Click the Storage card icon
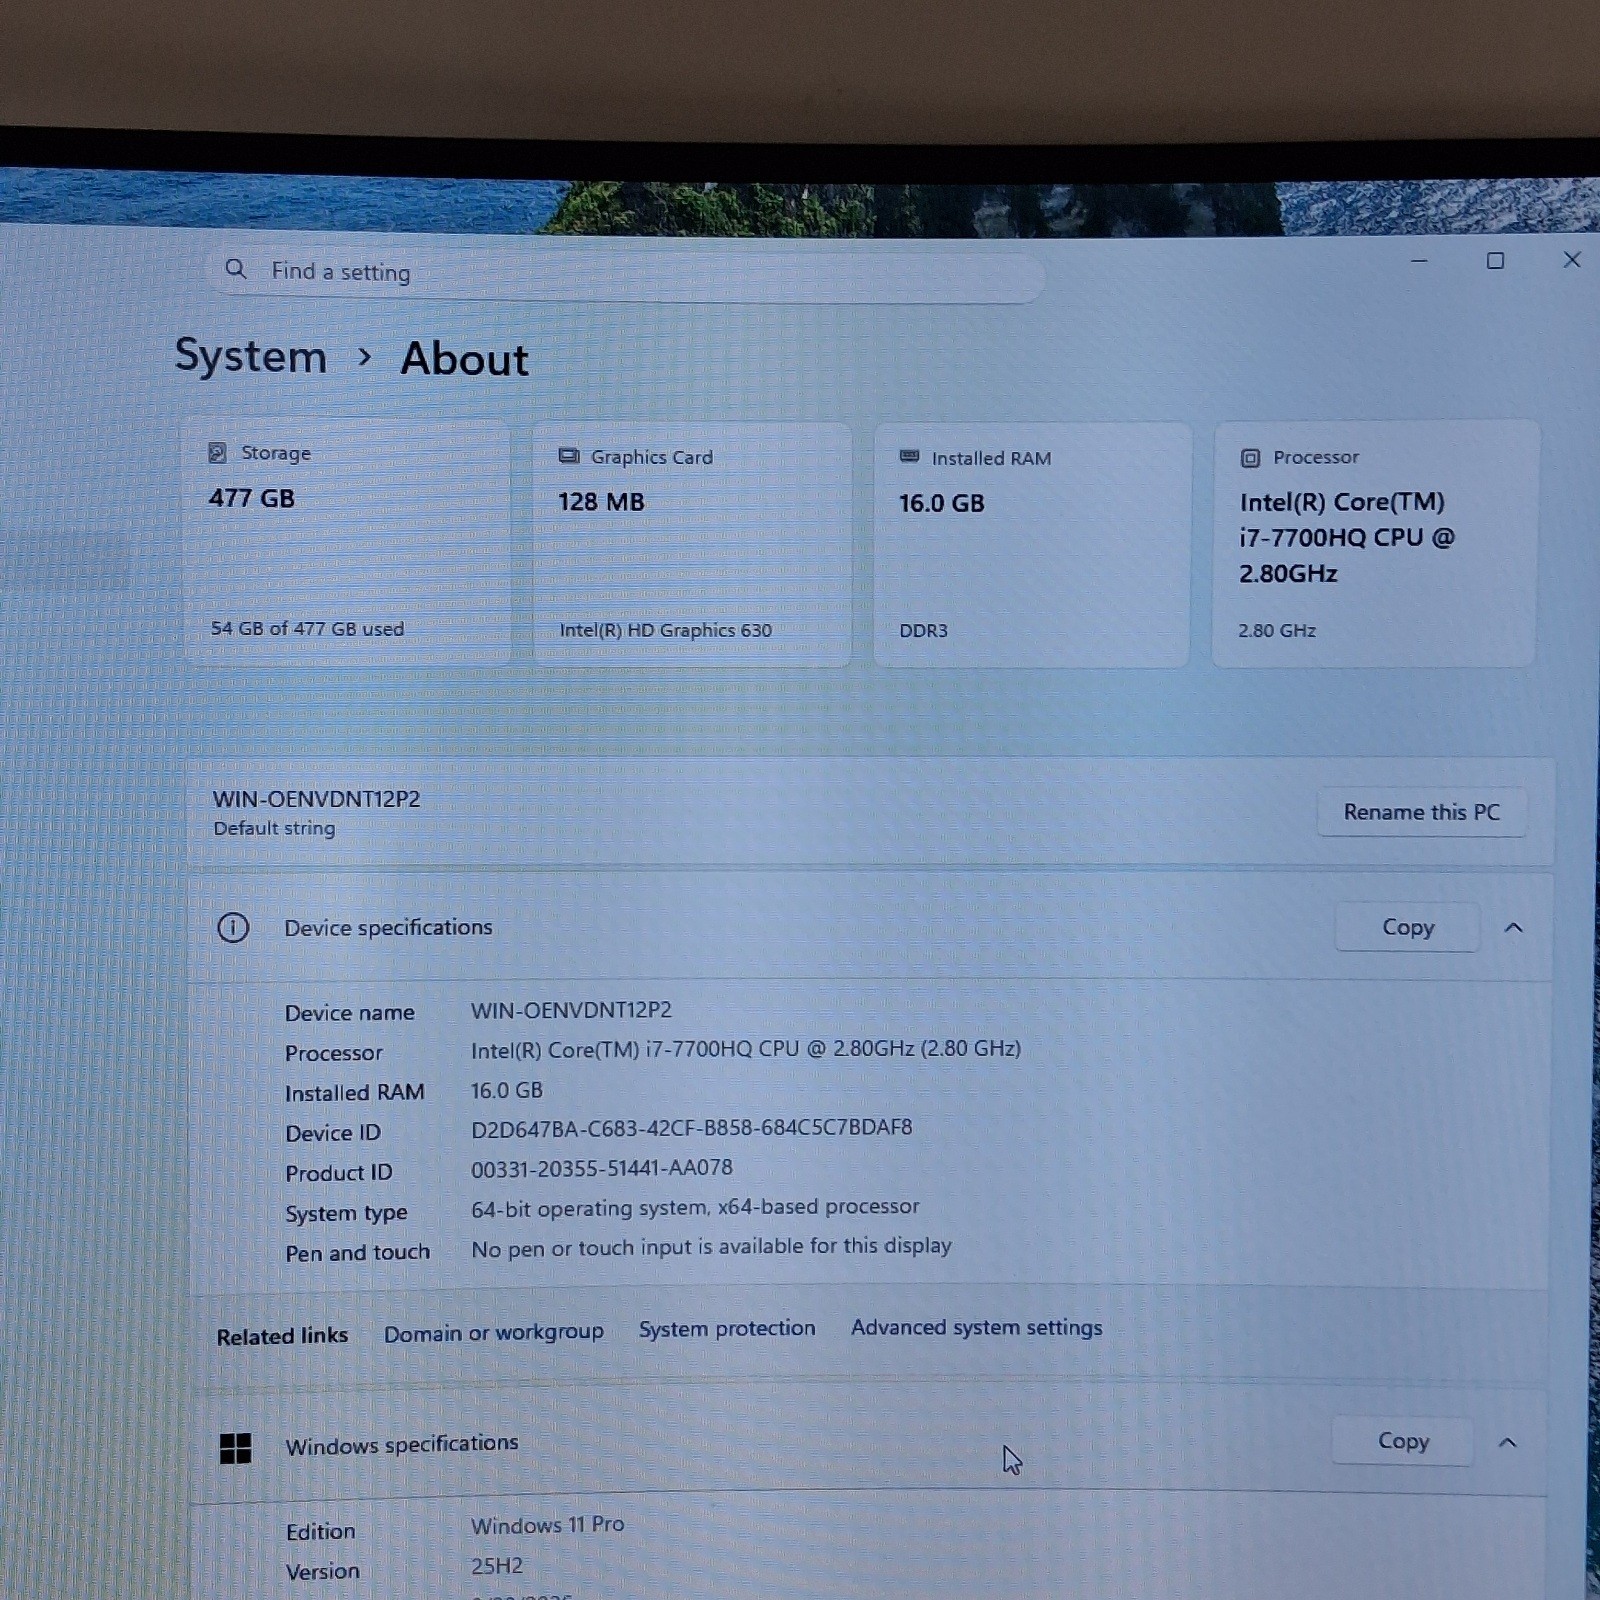The height and width of the screenshot is (1600, 1600). (x=217, y=453)
